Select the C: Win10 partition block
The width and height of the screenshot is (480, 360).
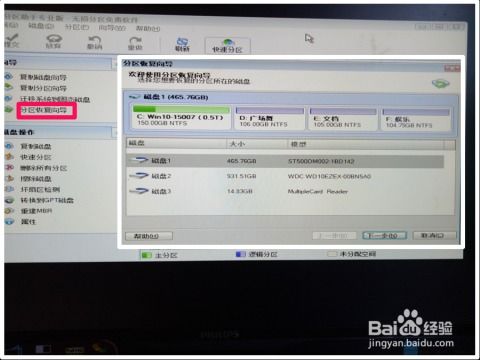181,117
